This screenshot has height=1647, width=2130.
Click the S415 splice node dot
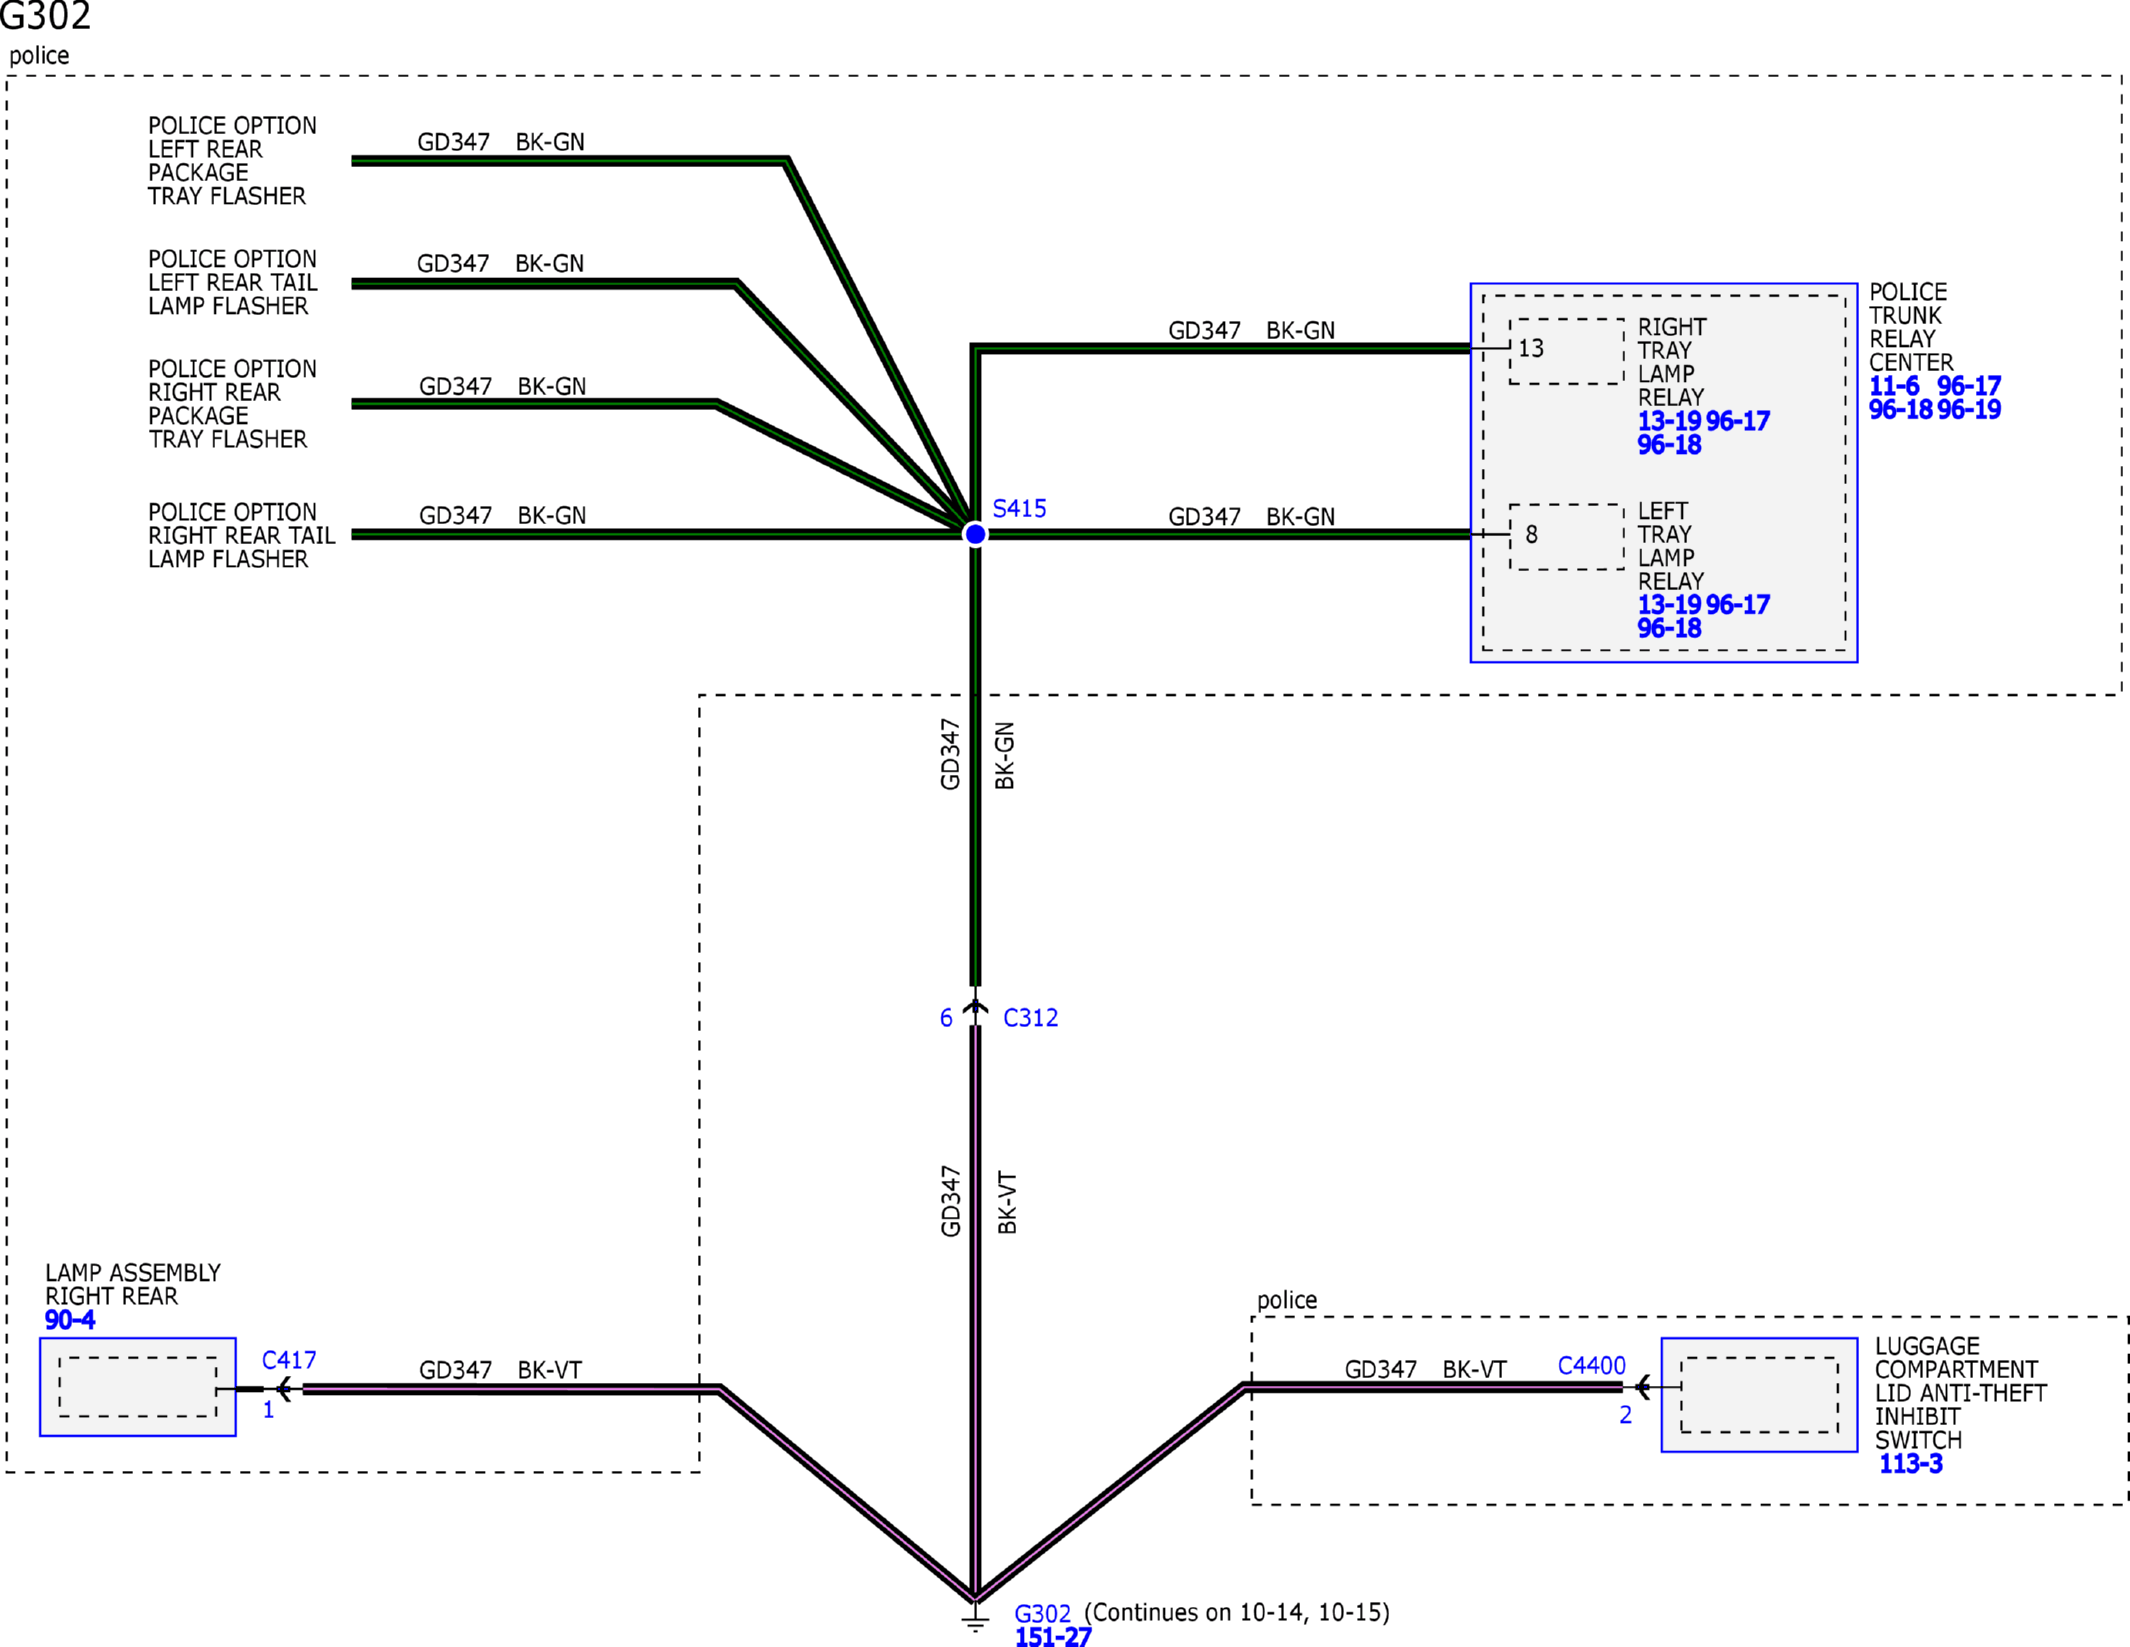pos(975,534)
